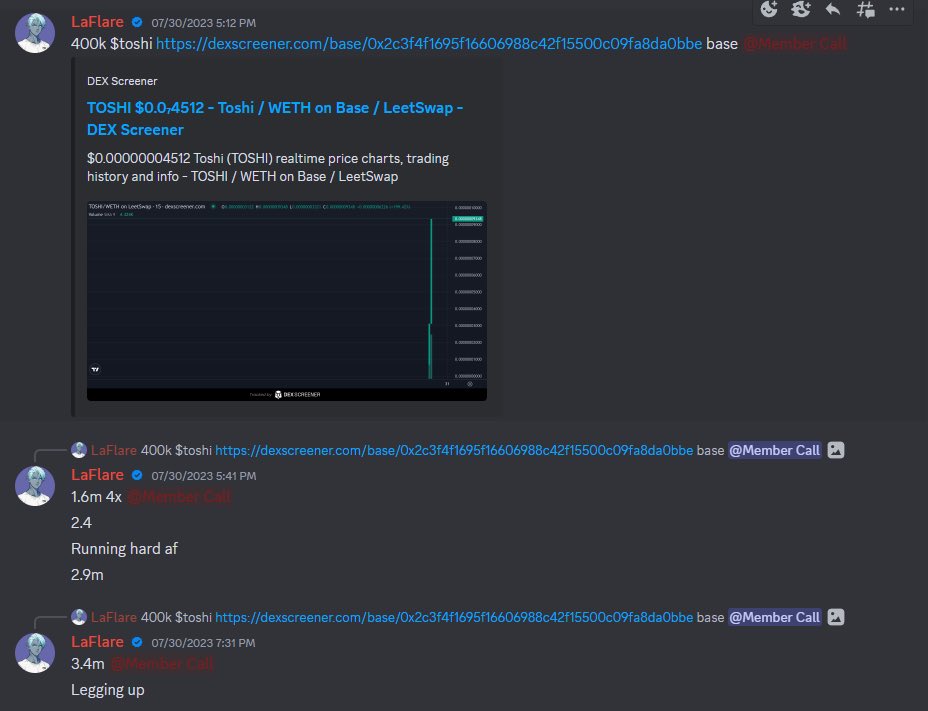928x711 pixels.
Task: Click the DEX Screener provider name in embed
Action: coord(122,81)
